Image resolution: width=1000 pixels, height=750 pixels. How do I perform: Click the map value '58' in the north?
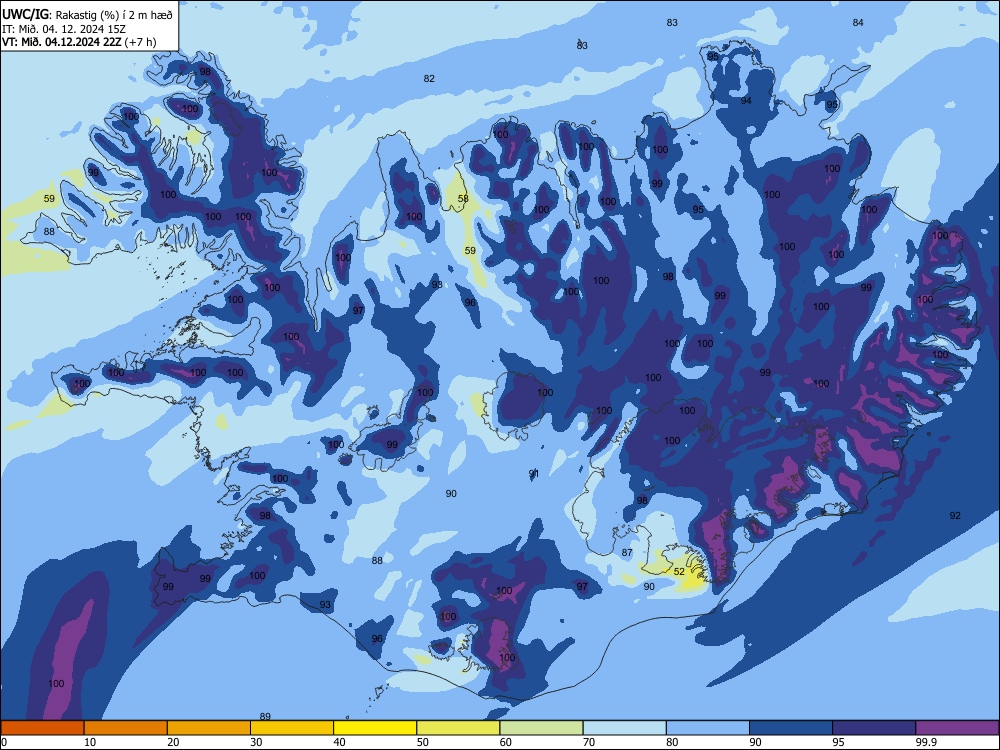pyautogui.click(x=463, y=198)
